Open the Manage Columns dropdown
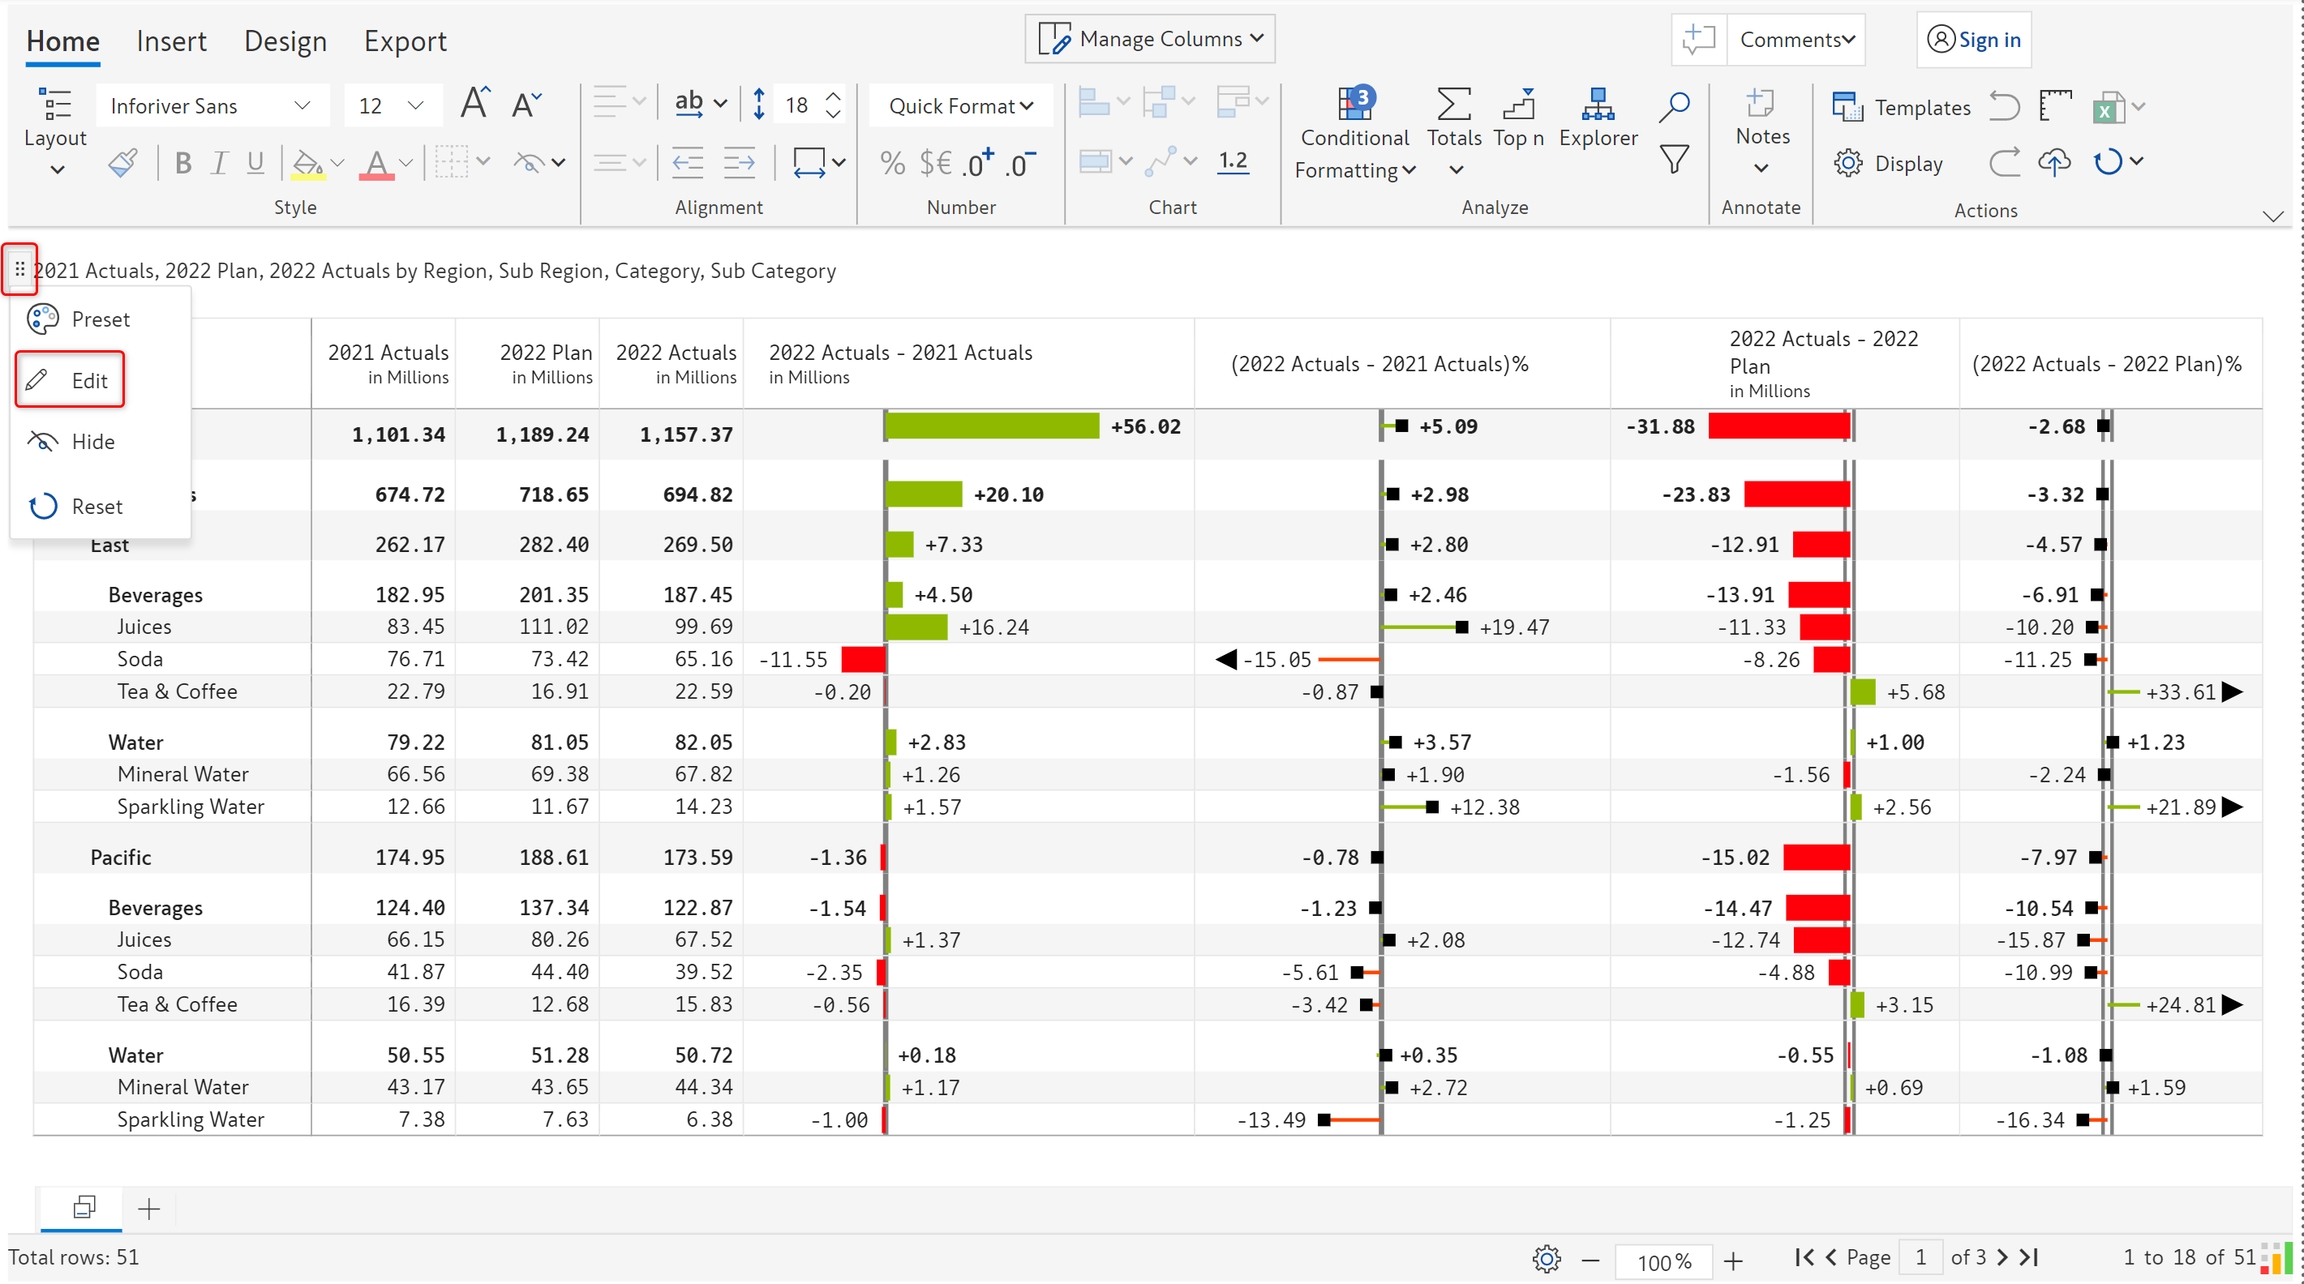2304x1284 pixels. click(1150, 39)
